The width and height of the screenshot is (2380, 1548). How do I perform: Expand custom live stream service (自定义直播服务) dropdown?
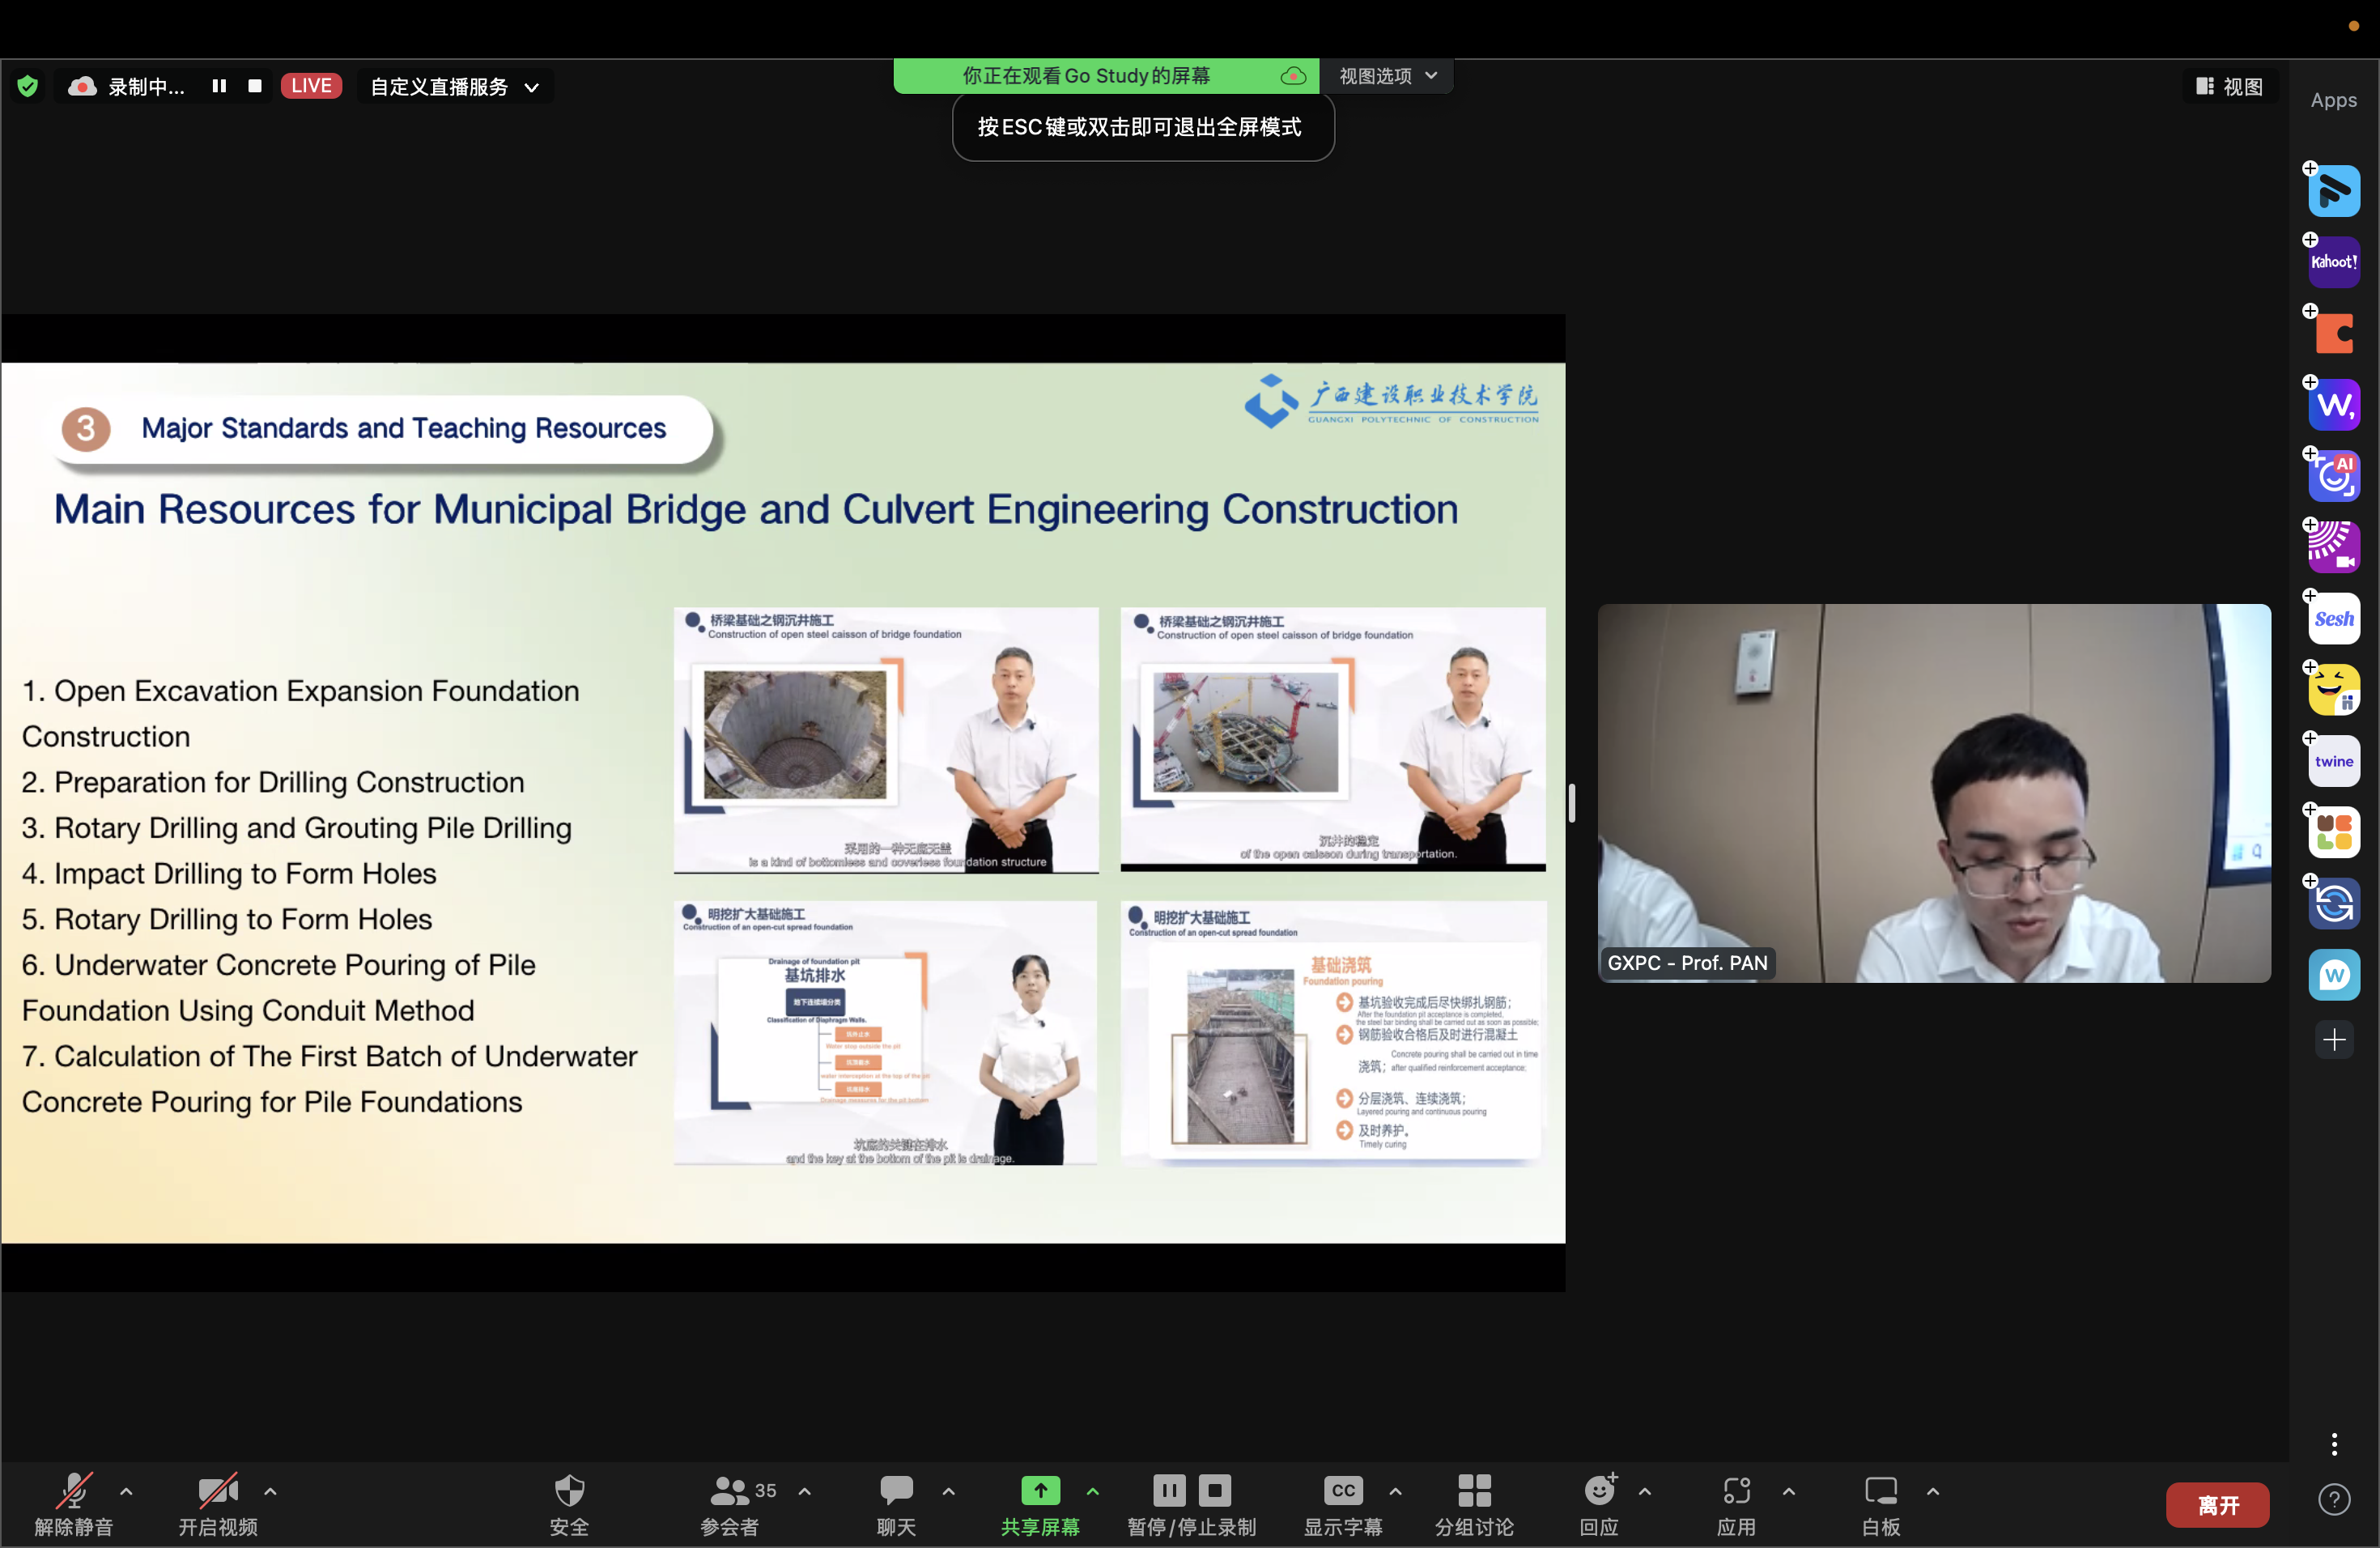coord(455,87)
